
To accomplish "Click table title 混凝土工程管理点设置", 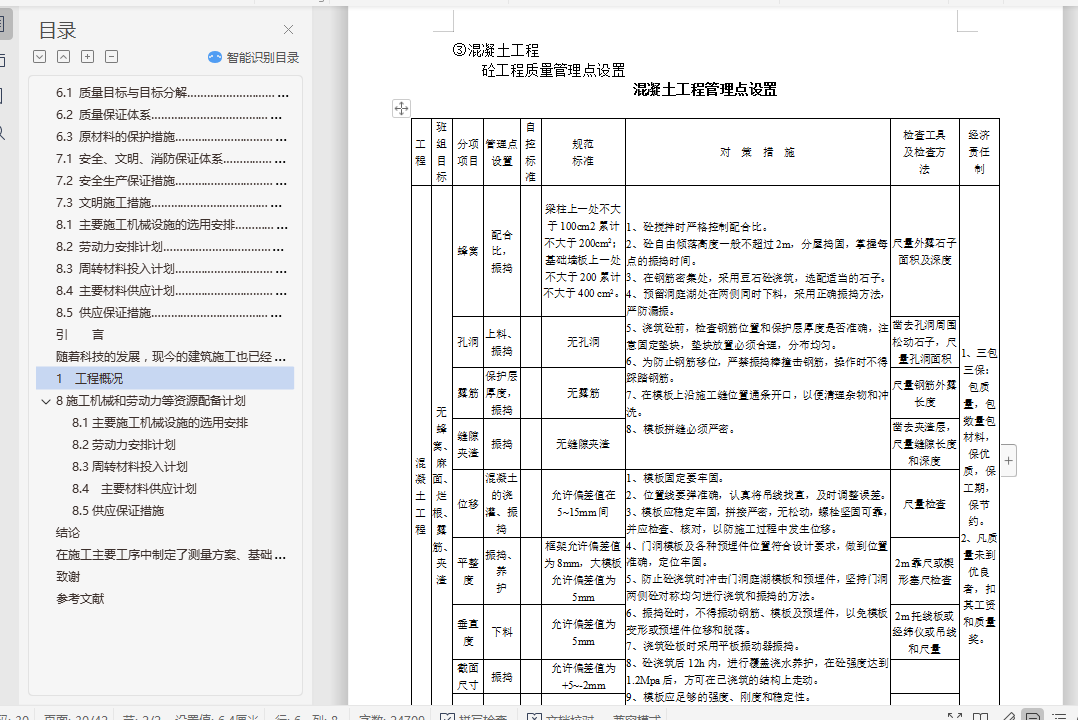I will [x=705, y=89].
